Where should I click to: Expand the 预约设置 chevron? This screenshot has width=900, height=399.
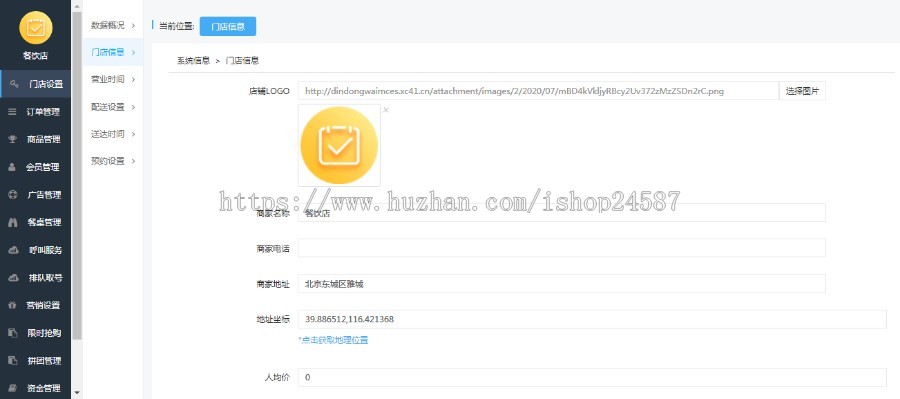tap(133, 161)
